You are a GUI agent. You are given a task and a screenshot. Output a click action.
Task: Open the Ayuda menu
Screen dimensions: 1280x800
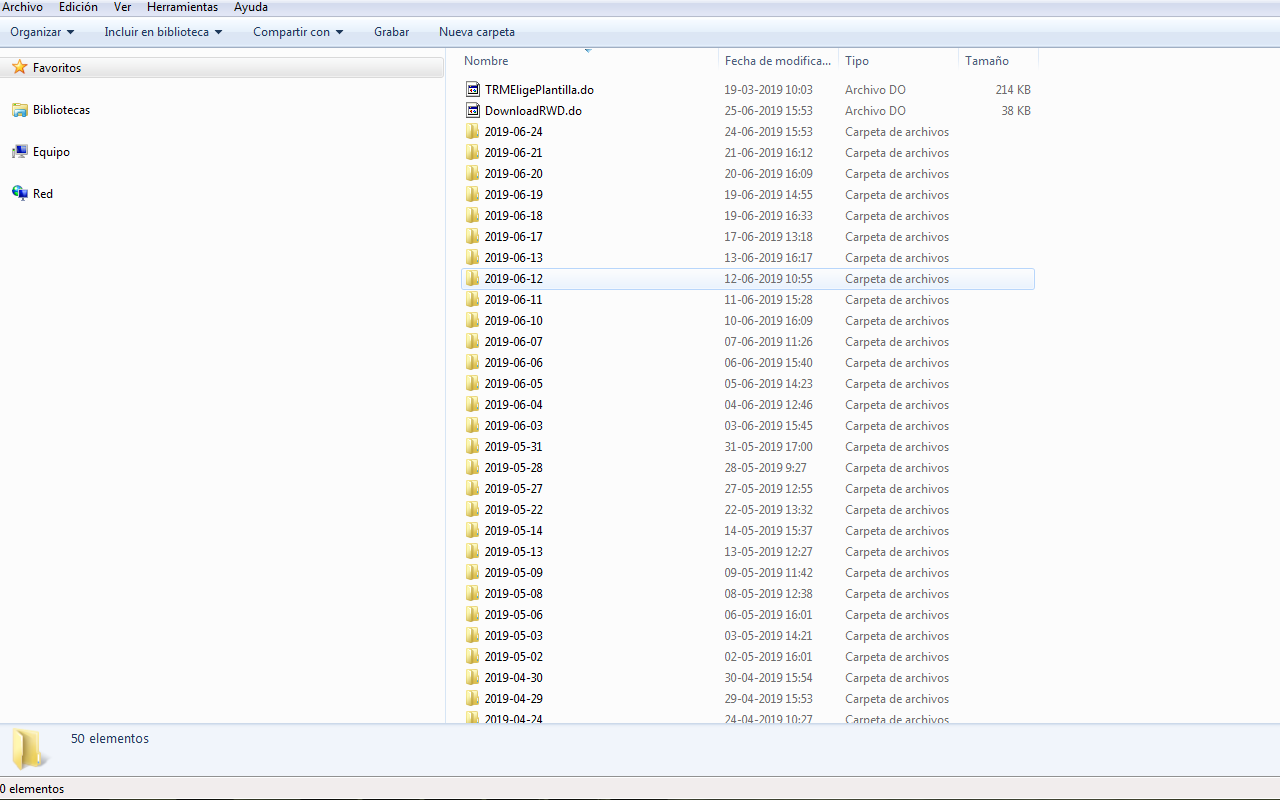click(251, 7)
